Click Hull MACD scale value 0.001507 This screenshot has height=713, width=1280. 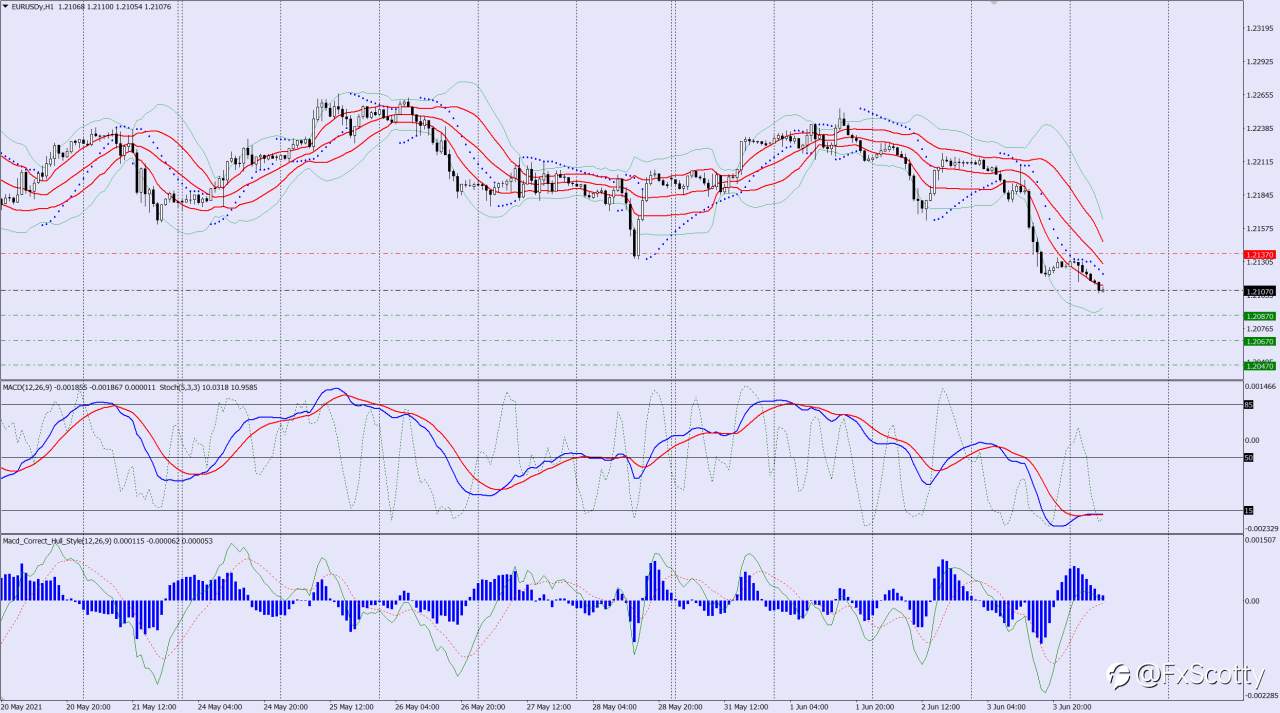(x=1260, y=540)
